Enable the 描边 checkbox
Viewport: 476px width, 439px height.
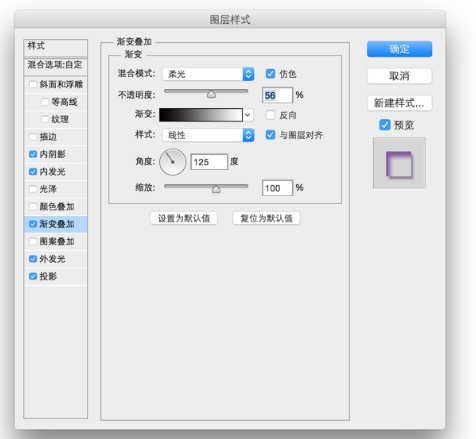pyautogui.click(x=33, y=137)
